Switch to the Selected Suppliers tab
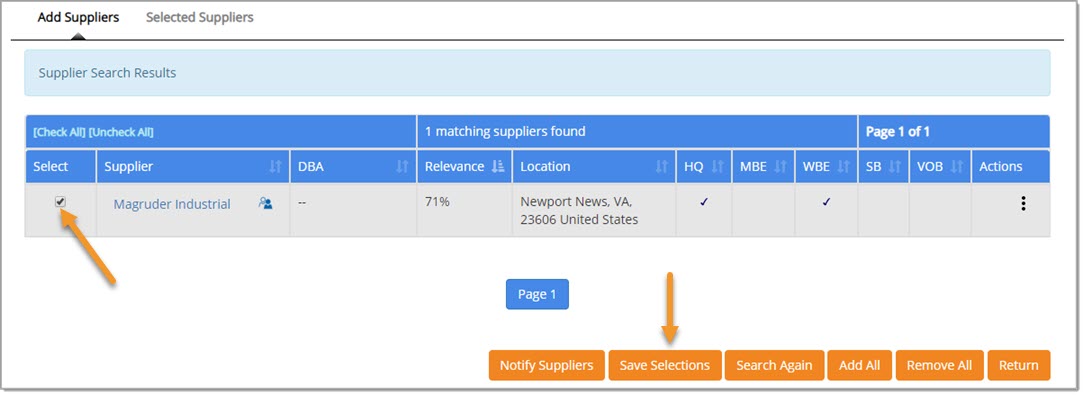 click(x=200, y=17)
